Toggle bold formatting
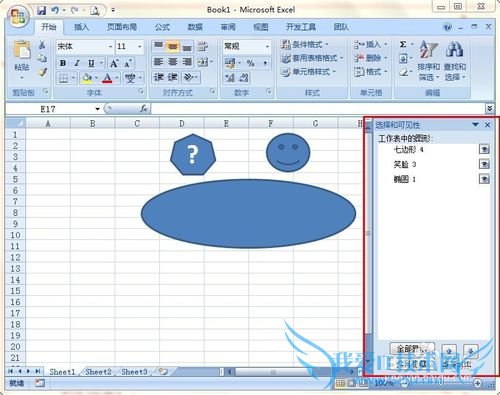Screen dimensions: 500x395 pos(63,63)
